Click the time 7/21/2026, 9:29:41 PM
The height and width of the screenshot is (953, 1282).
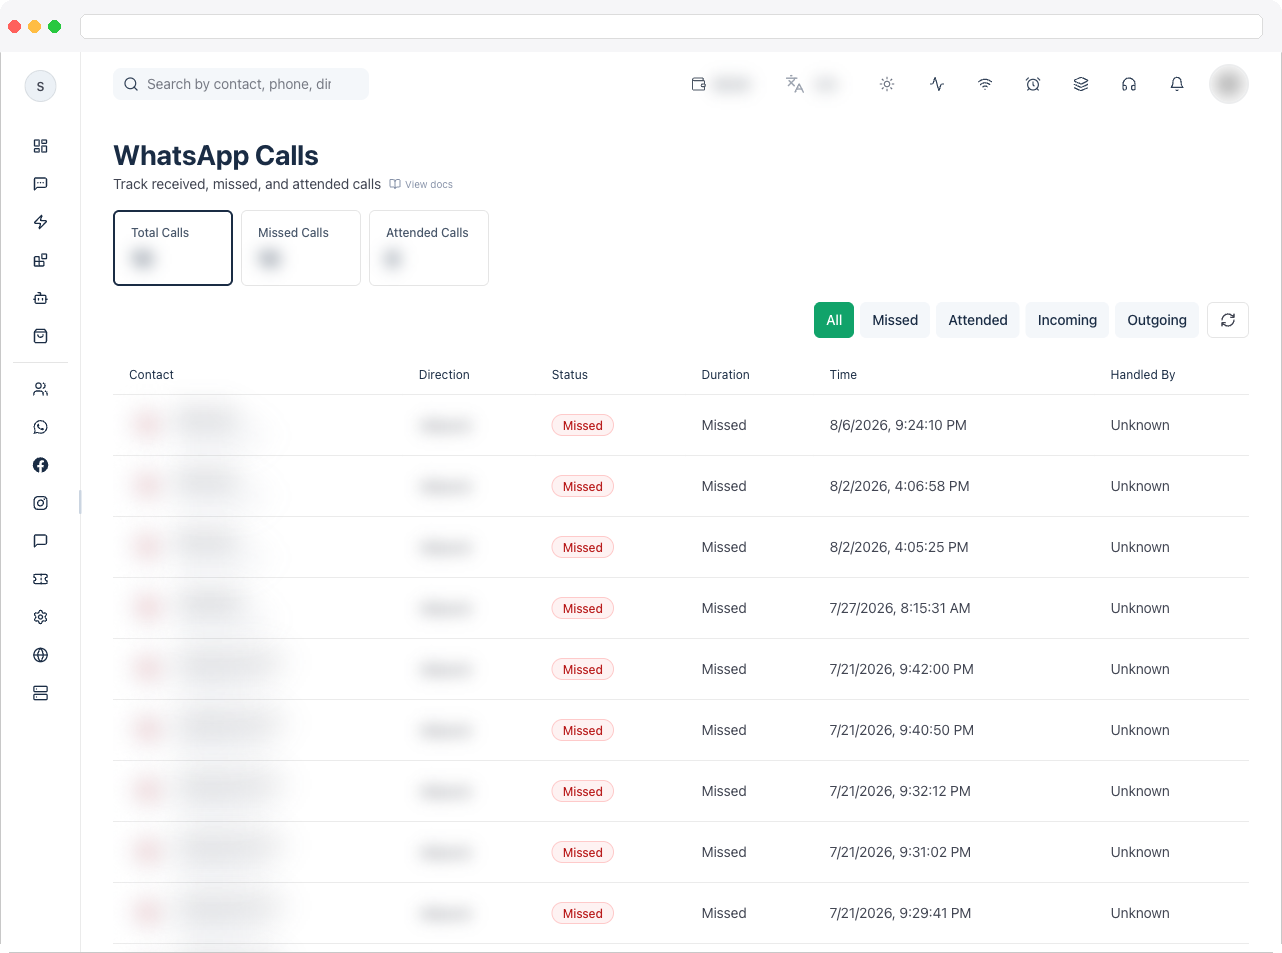pyautogui.click(x=900, y=913)
